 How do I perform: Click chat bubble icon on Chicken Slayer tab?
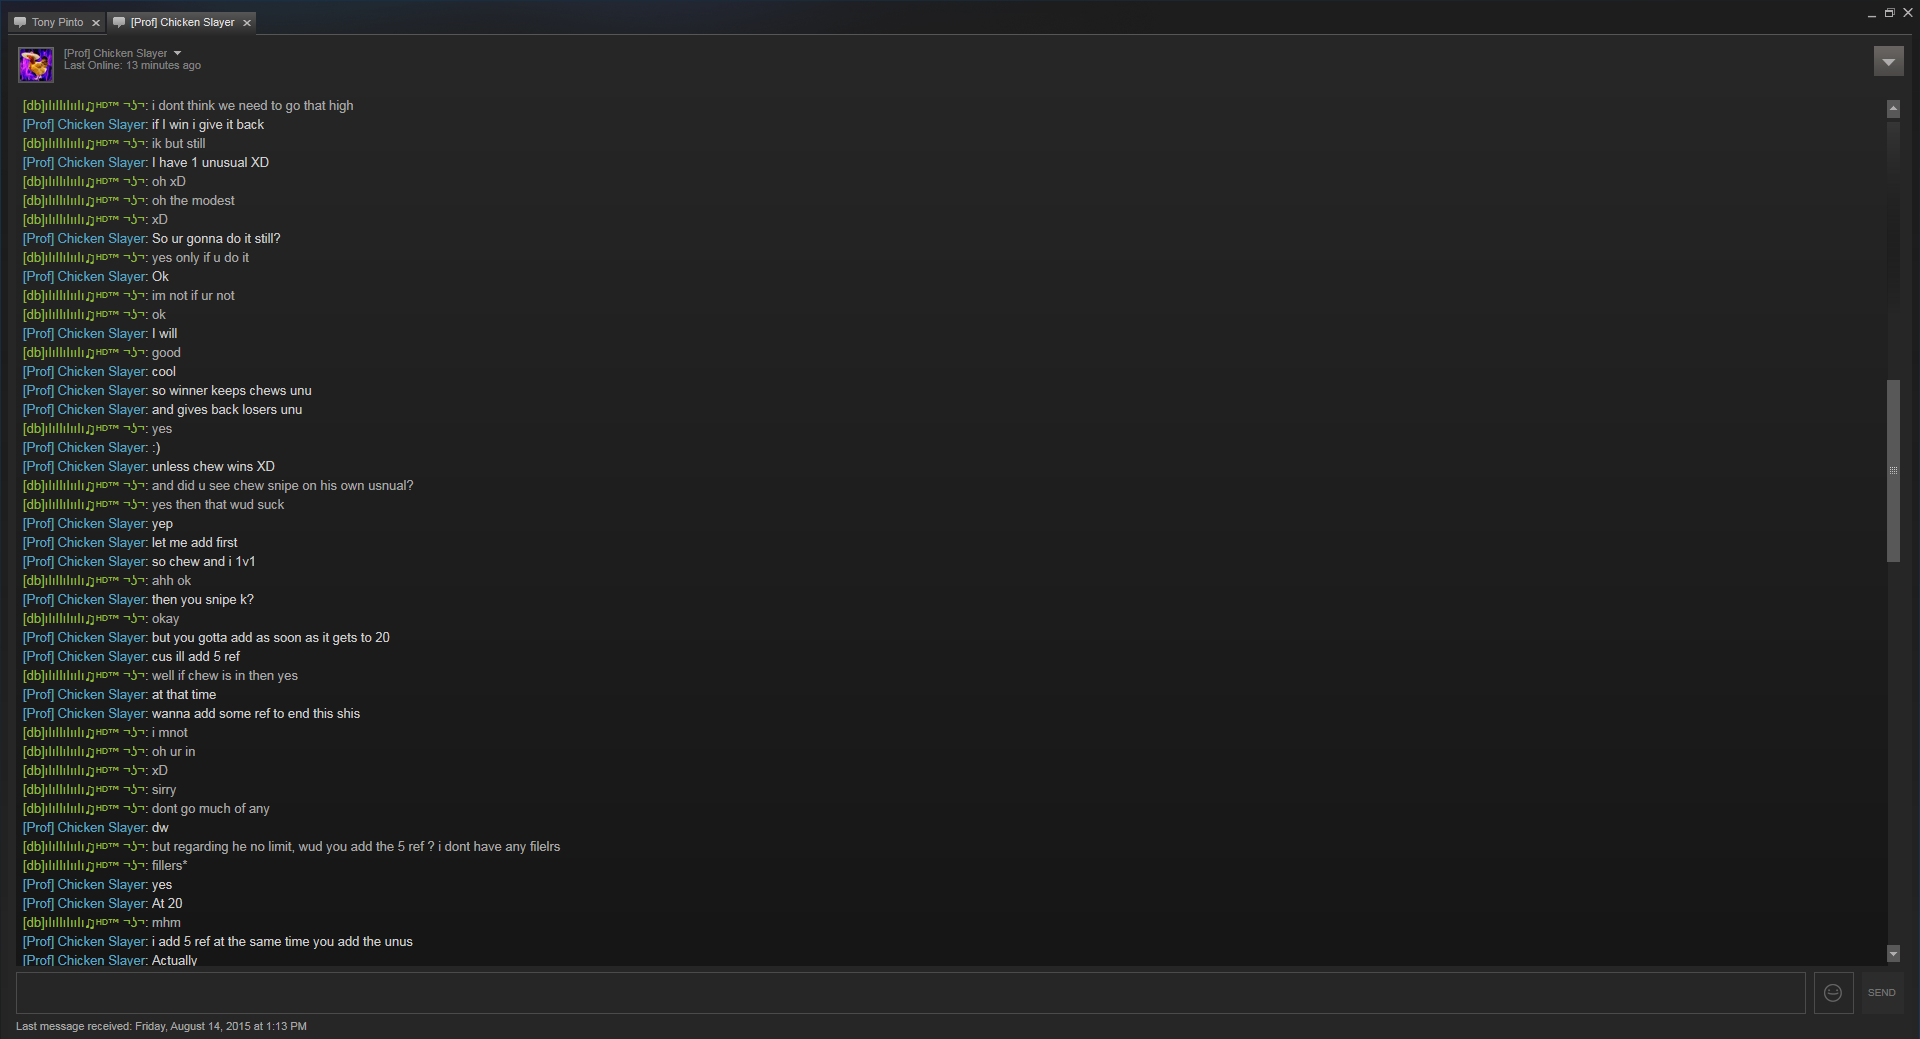119,22
